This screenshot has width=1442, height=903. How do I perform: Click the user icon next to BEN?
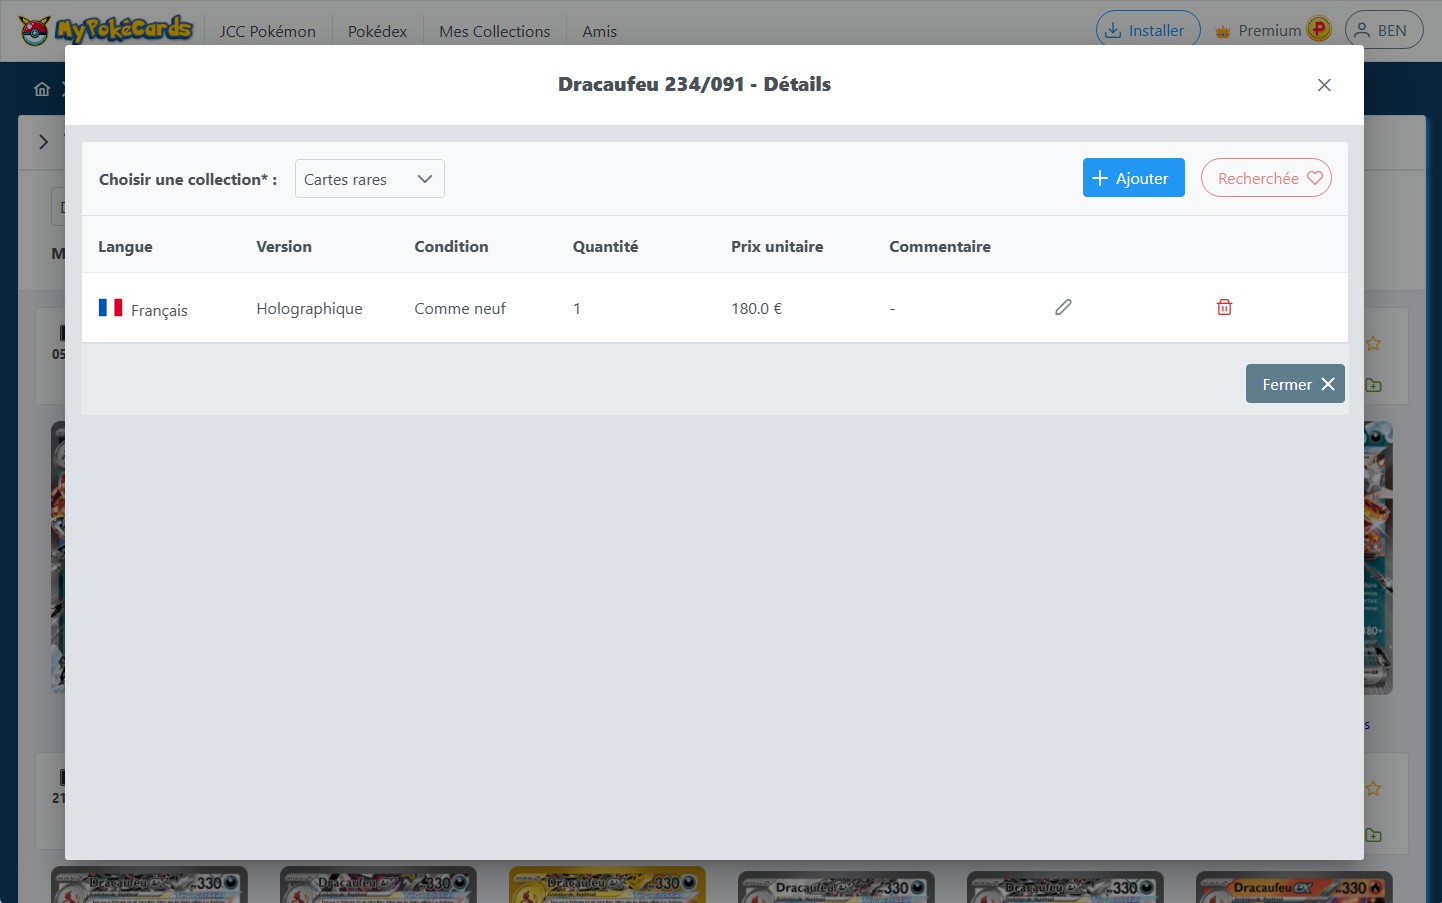coord(1363,30)
